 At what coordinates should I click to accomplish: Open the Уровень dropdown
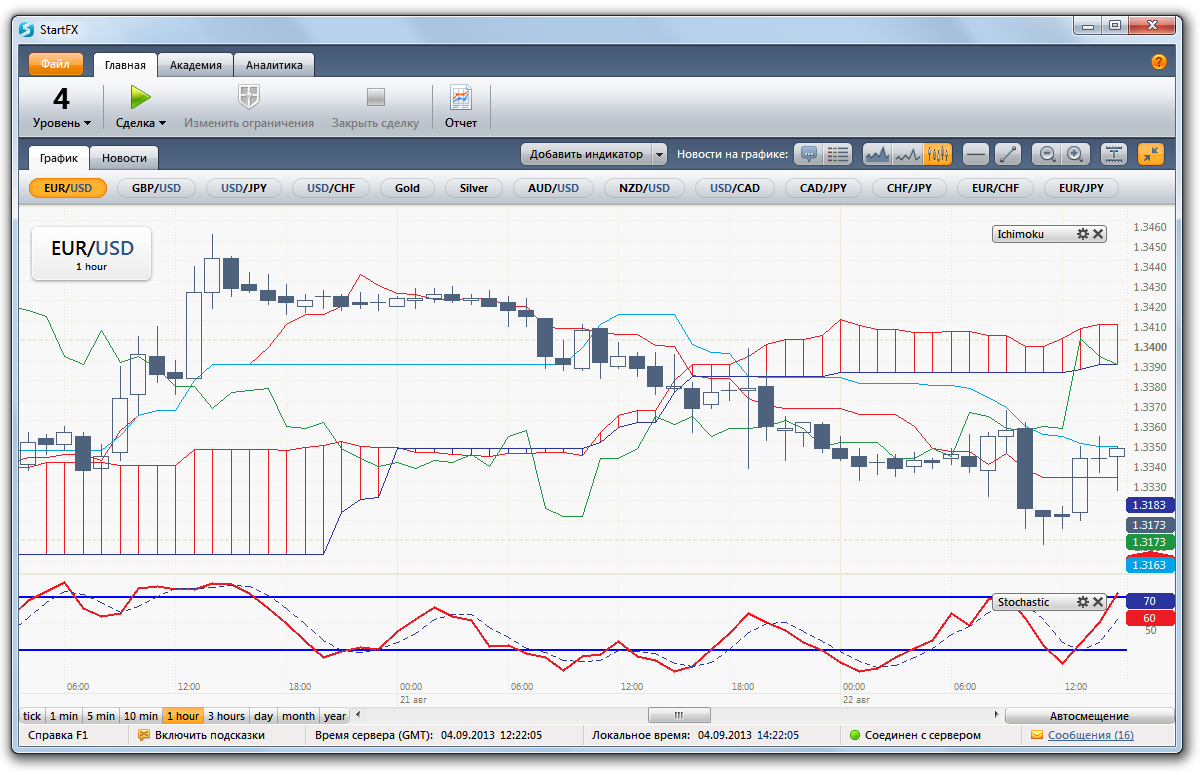61,123
